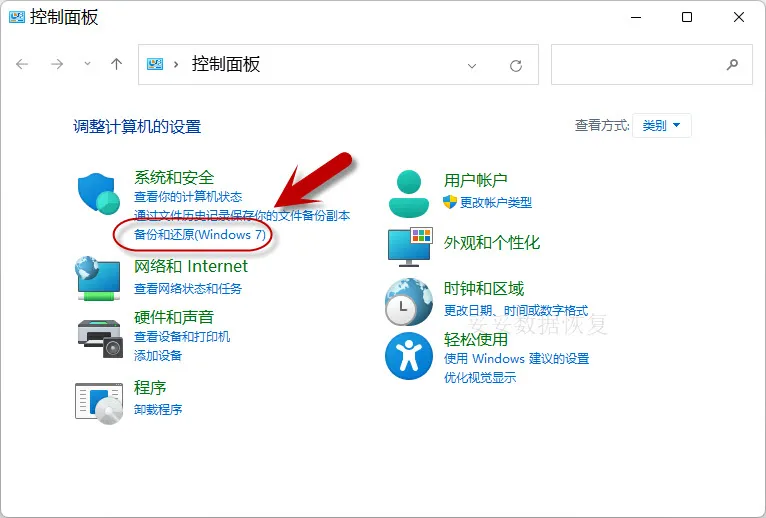Open the Ease of Access icon
766x518 pixels.
click(x=409, y=356)
